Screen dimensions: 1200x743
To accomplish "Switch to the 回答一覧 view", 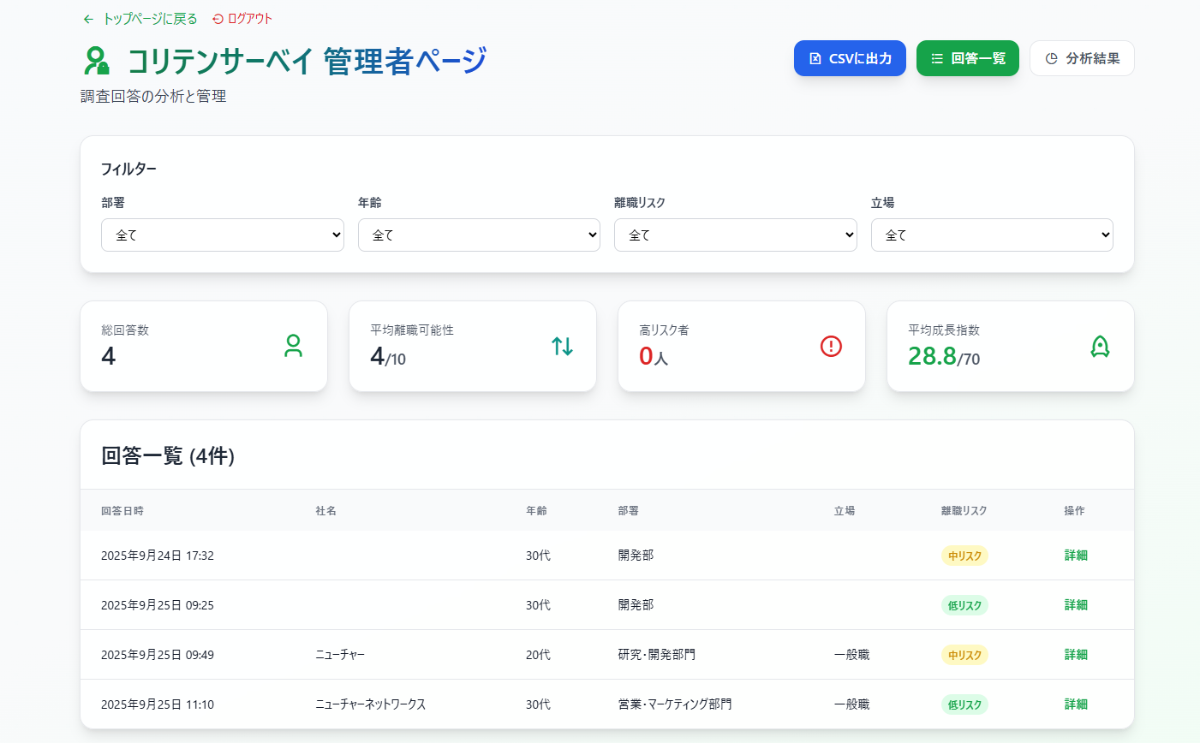I will (967, 58).
